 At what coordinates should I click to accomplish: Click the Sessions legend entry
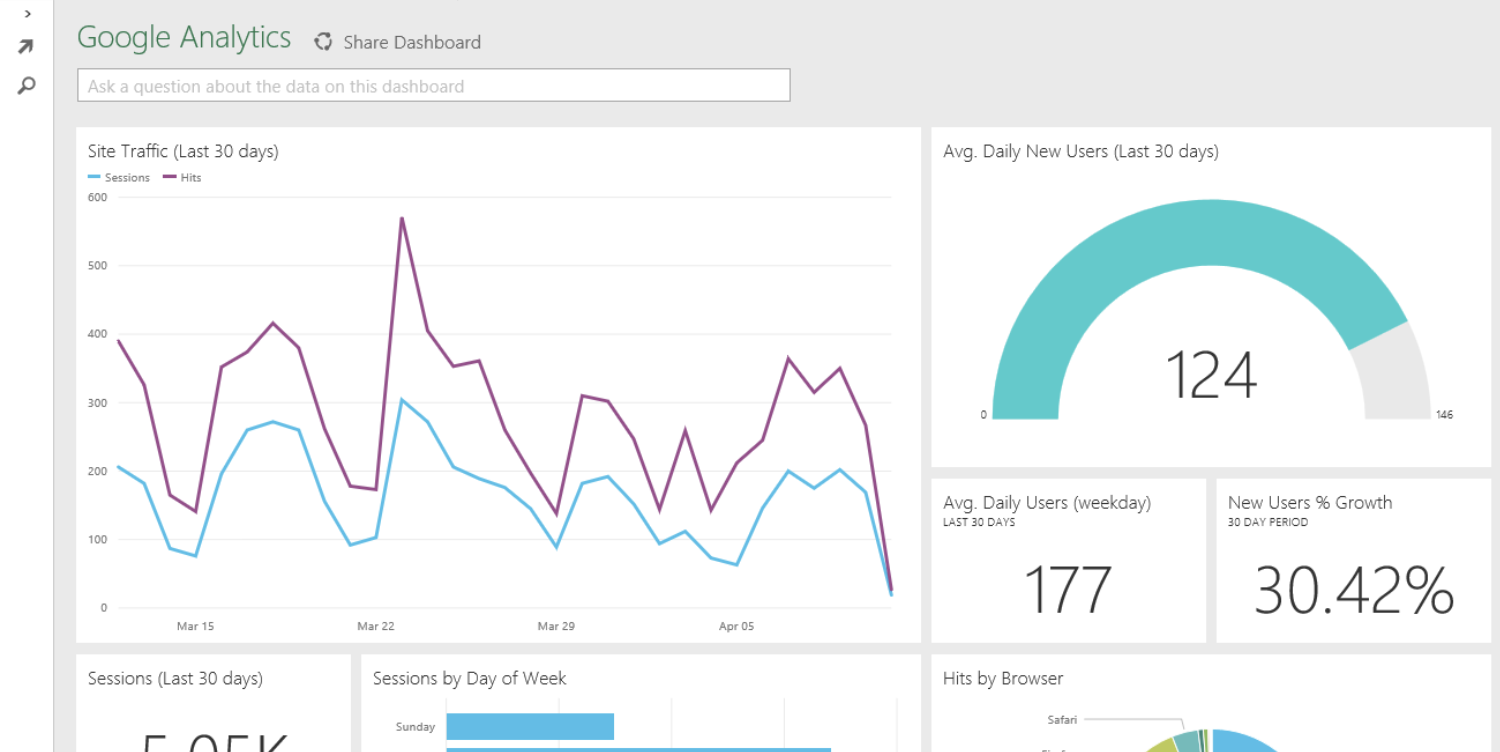(119, 178)
